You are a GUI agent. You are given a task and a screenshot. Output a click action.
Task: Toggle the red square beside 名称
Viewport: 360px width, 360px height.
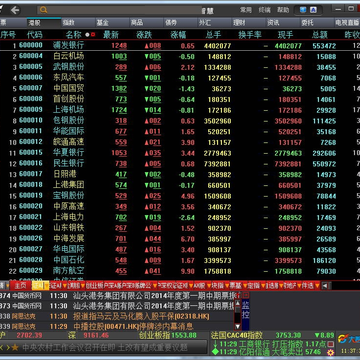tap(93, 35)
